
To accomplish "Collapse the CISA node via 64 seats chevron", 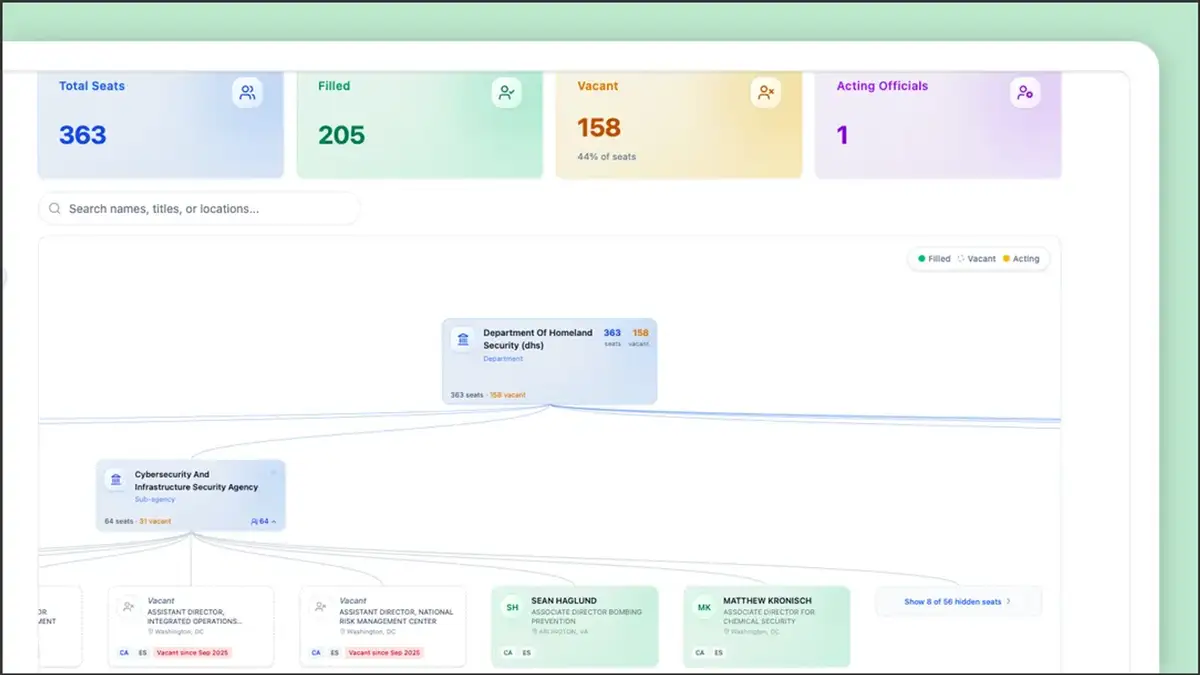I will pos(264,521).
